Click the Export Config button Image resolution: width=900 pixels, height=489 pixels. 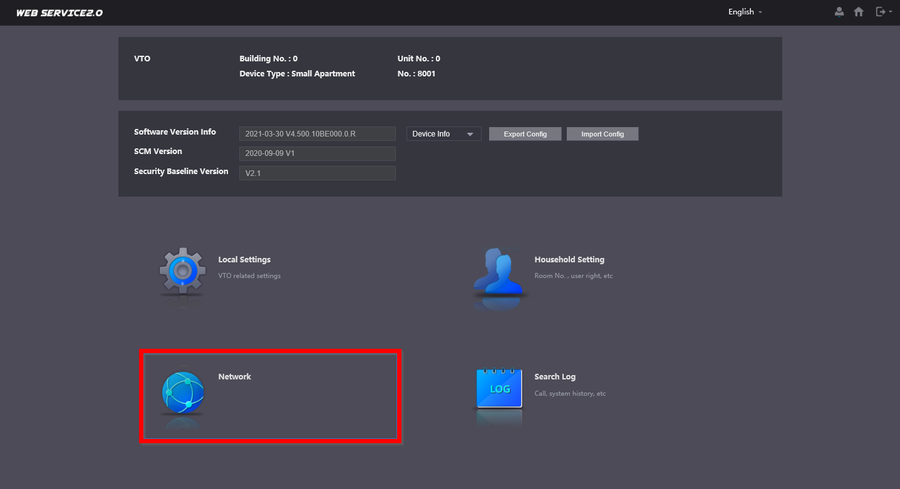[x=525, y=134]
